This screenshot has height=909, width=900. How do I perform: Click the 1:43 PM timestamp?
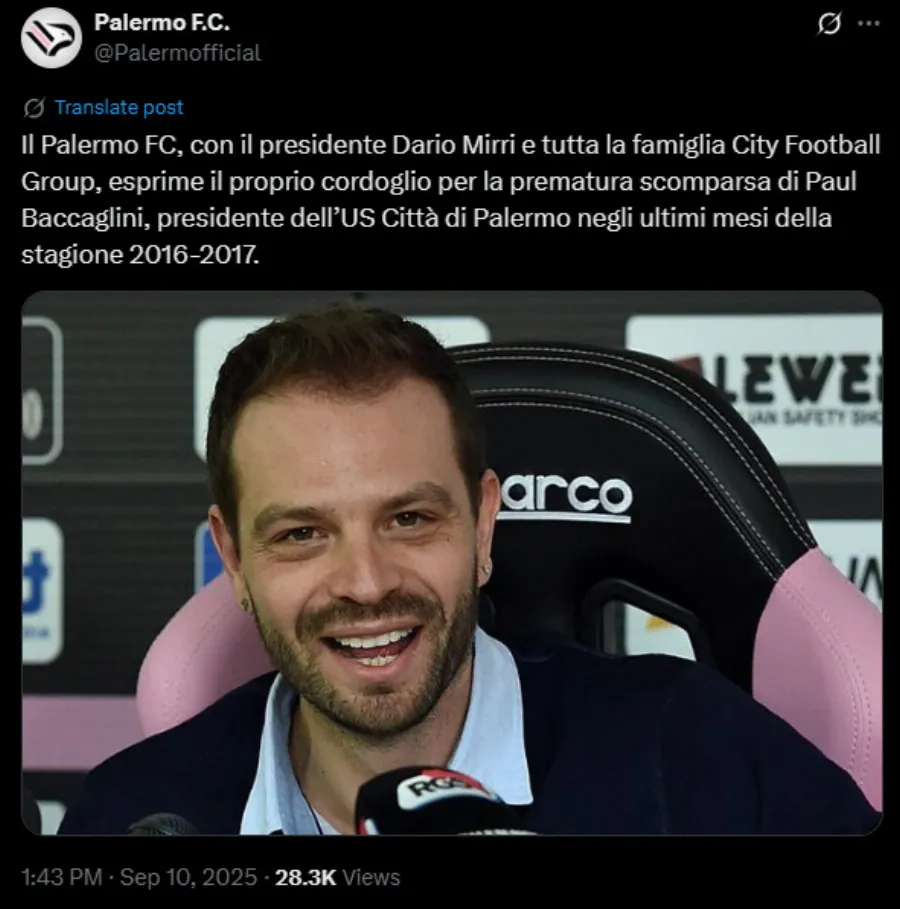[62, 877]
